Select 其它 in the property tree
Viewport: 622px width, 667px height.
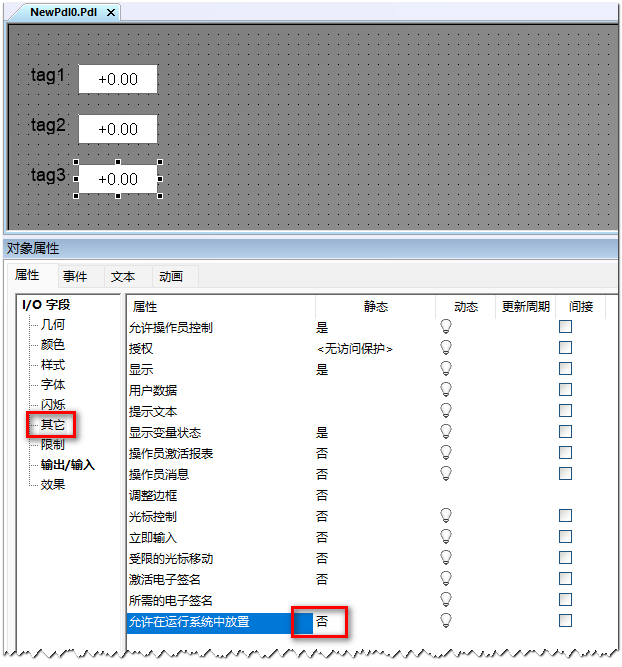pyautogui.click(x=53, y=425)
